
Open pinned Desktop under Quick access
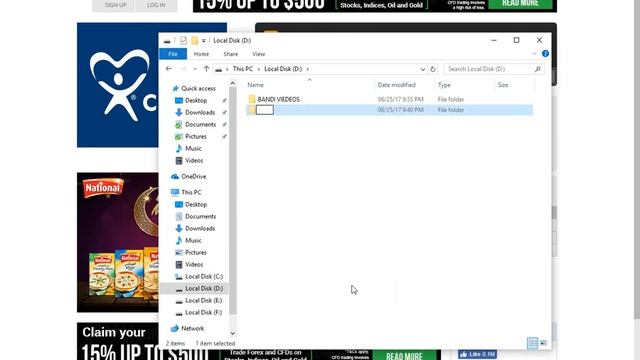(x=196, y=100)
